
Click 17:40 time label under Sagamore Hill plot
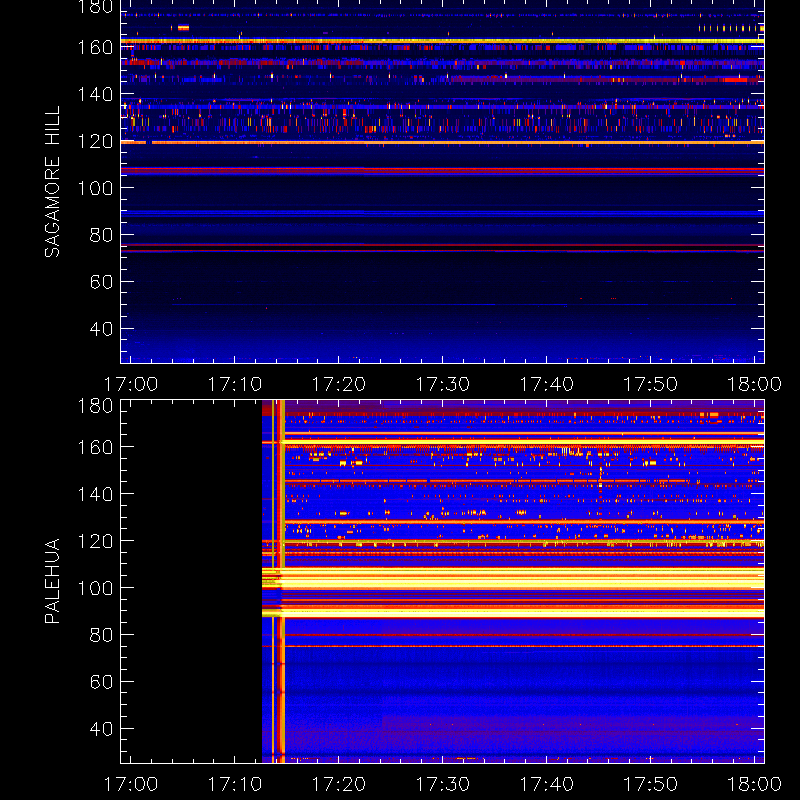pos(547,384)
